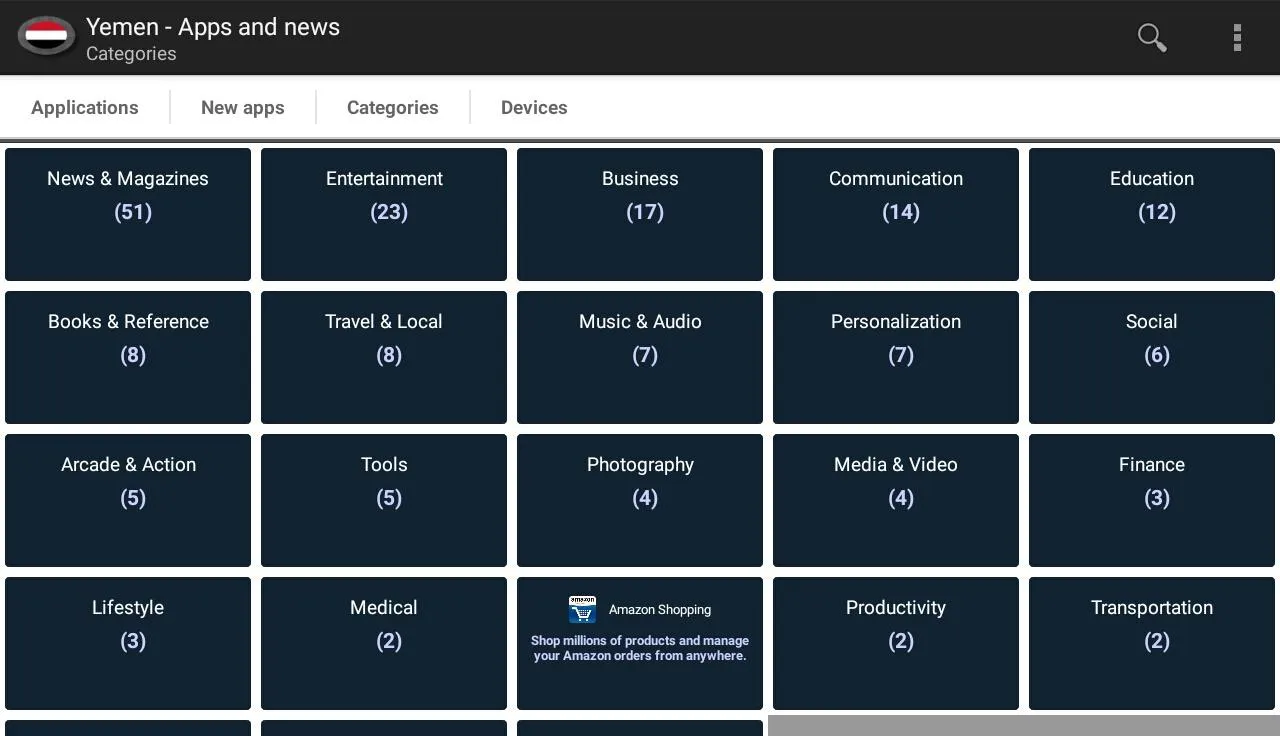Select the Lifestyle category tile

click(x=128, y=643)
